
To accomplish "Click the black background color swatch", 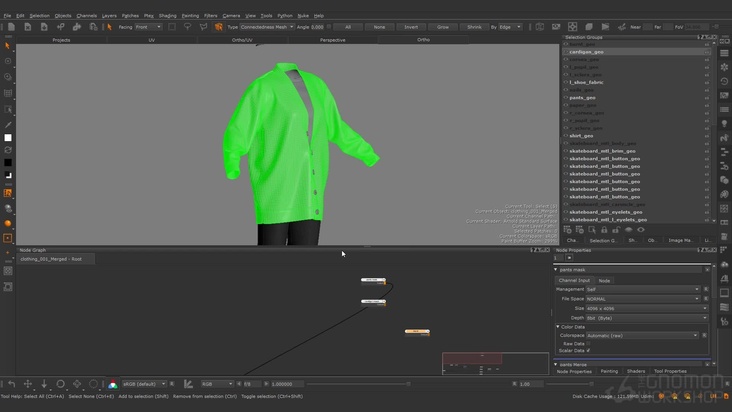I will [x=8, y=162].
